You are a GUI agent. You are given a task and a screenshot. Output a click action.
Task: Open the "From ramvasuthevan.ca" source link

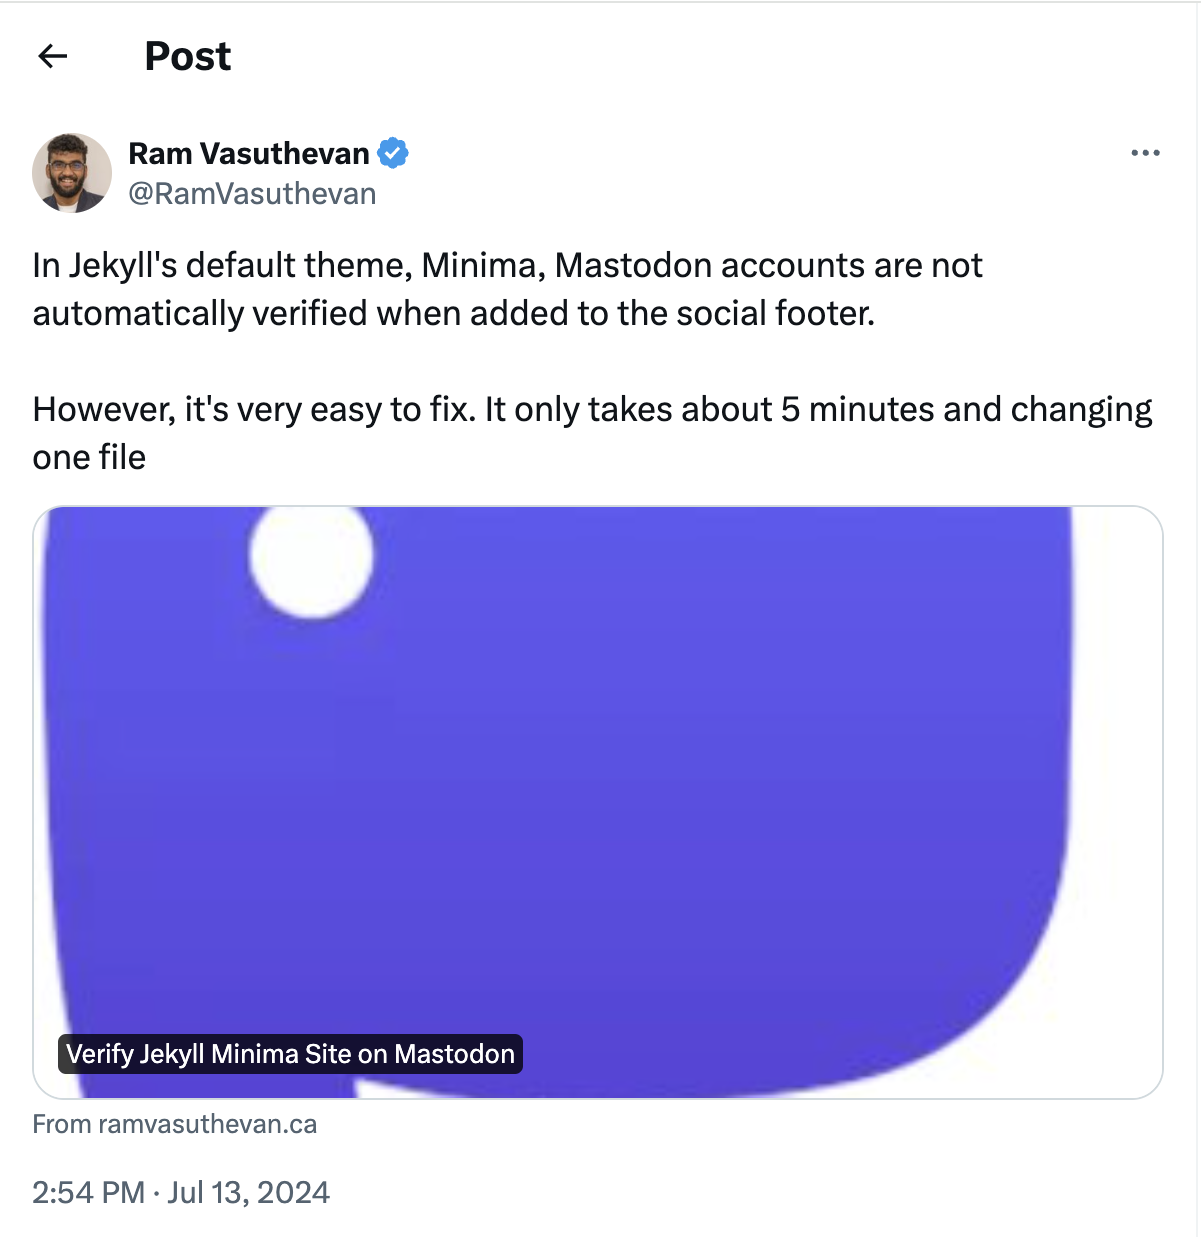coord(175,1124)
